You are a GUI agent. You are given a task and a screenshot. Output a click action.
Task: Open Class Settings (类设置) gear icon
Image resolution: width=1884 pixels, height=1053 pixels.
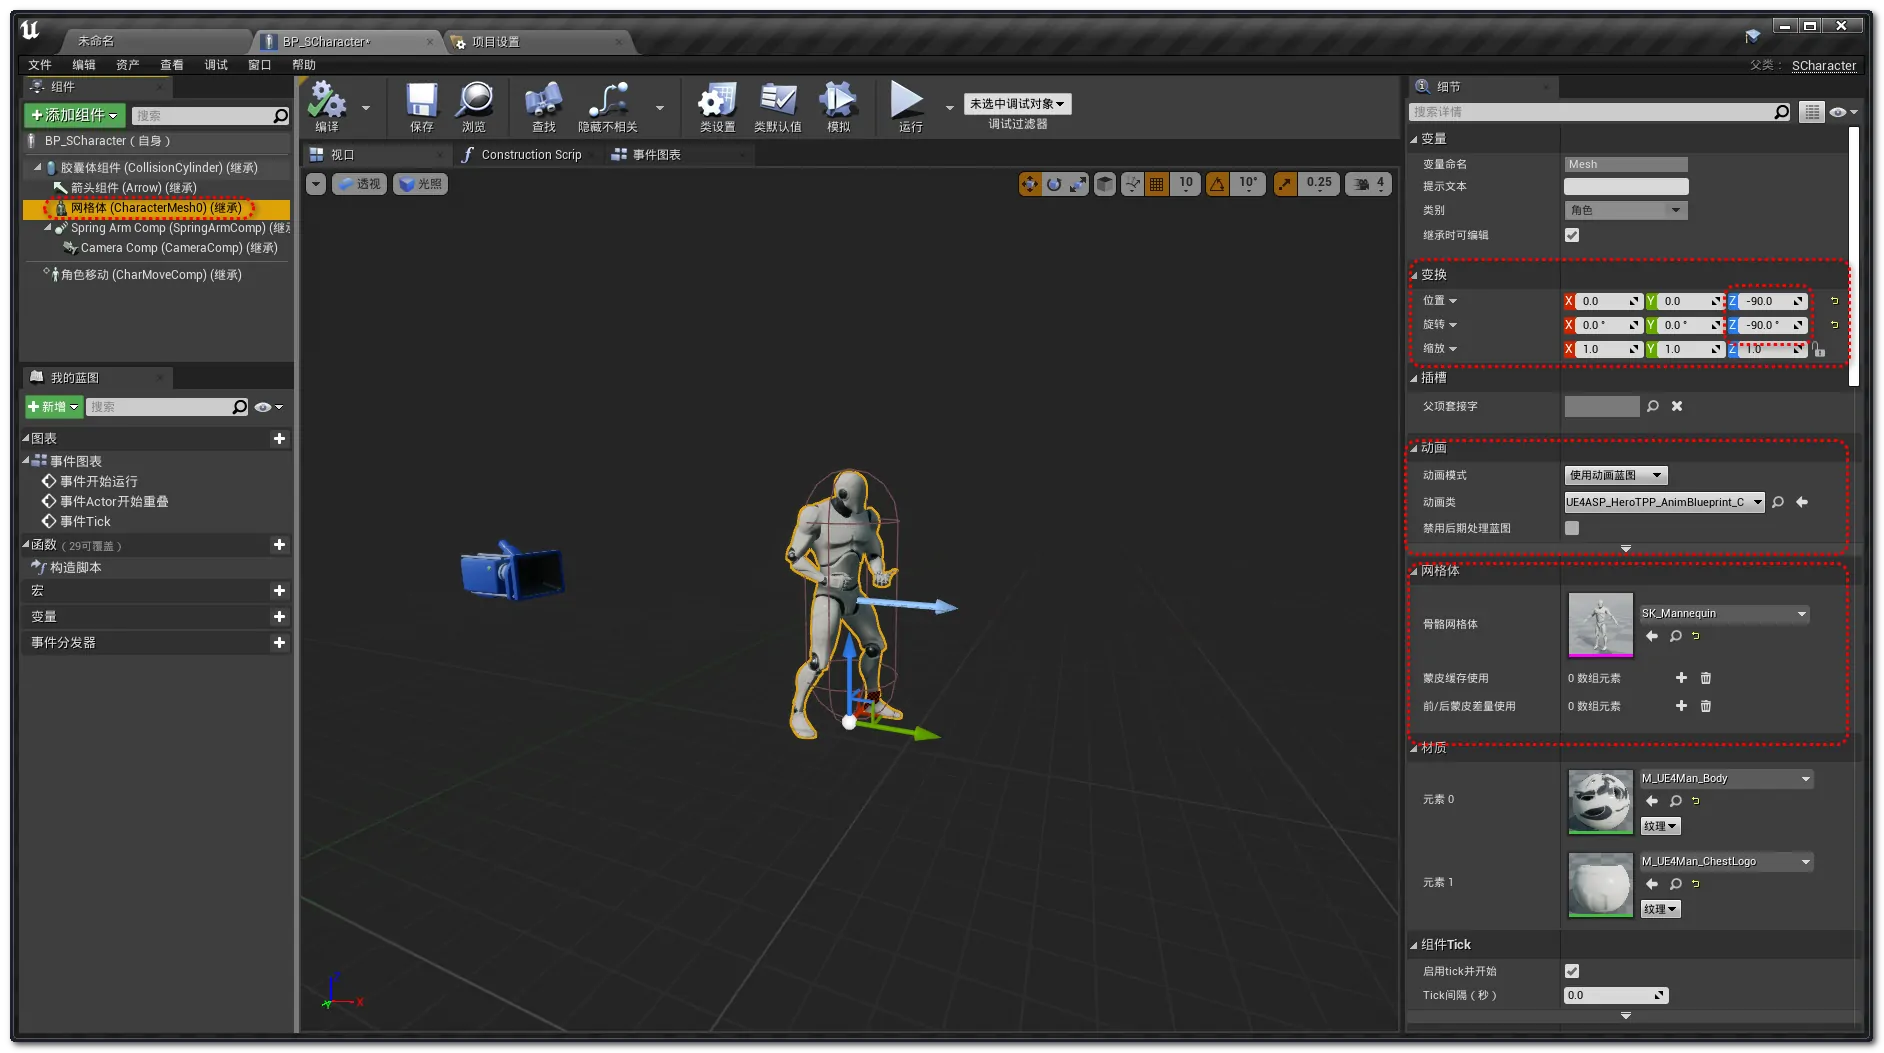[x=717, y=105]
